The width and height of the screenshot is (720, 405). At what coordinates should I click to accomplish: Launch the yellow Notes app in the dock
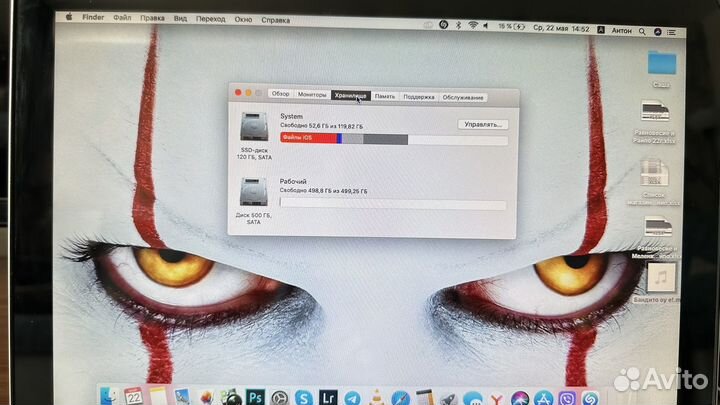point(158,397)
